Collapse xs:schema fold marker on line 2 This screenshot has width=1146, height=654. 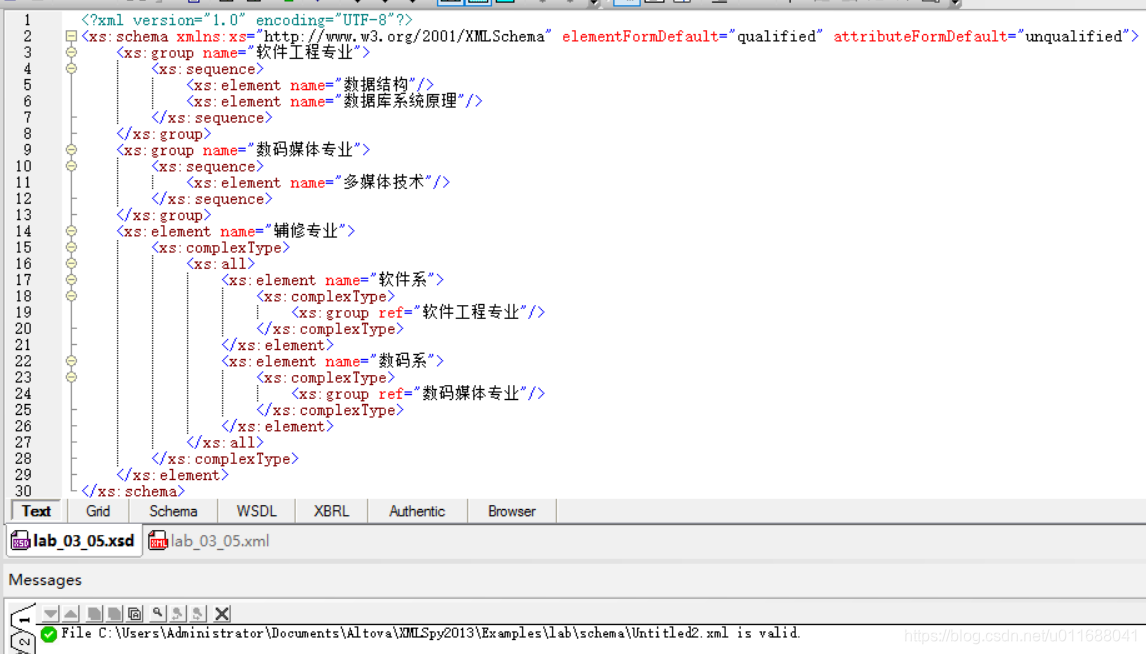tap(71, 36)
